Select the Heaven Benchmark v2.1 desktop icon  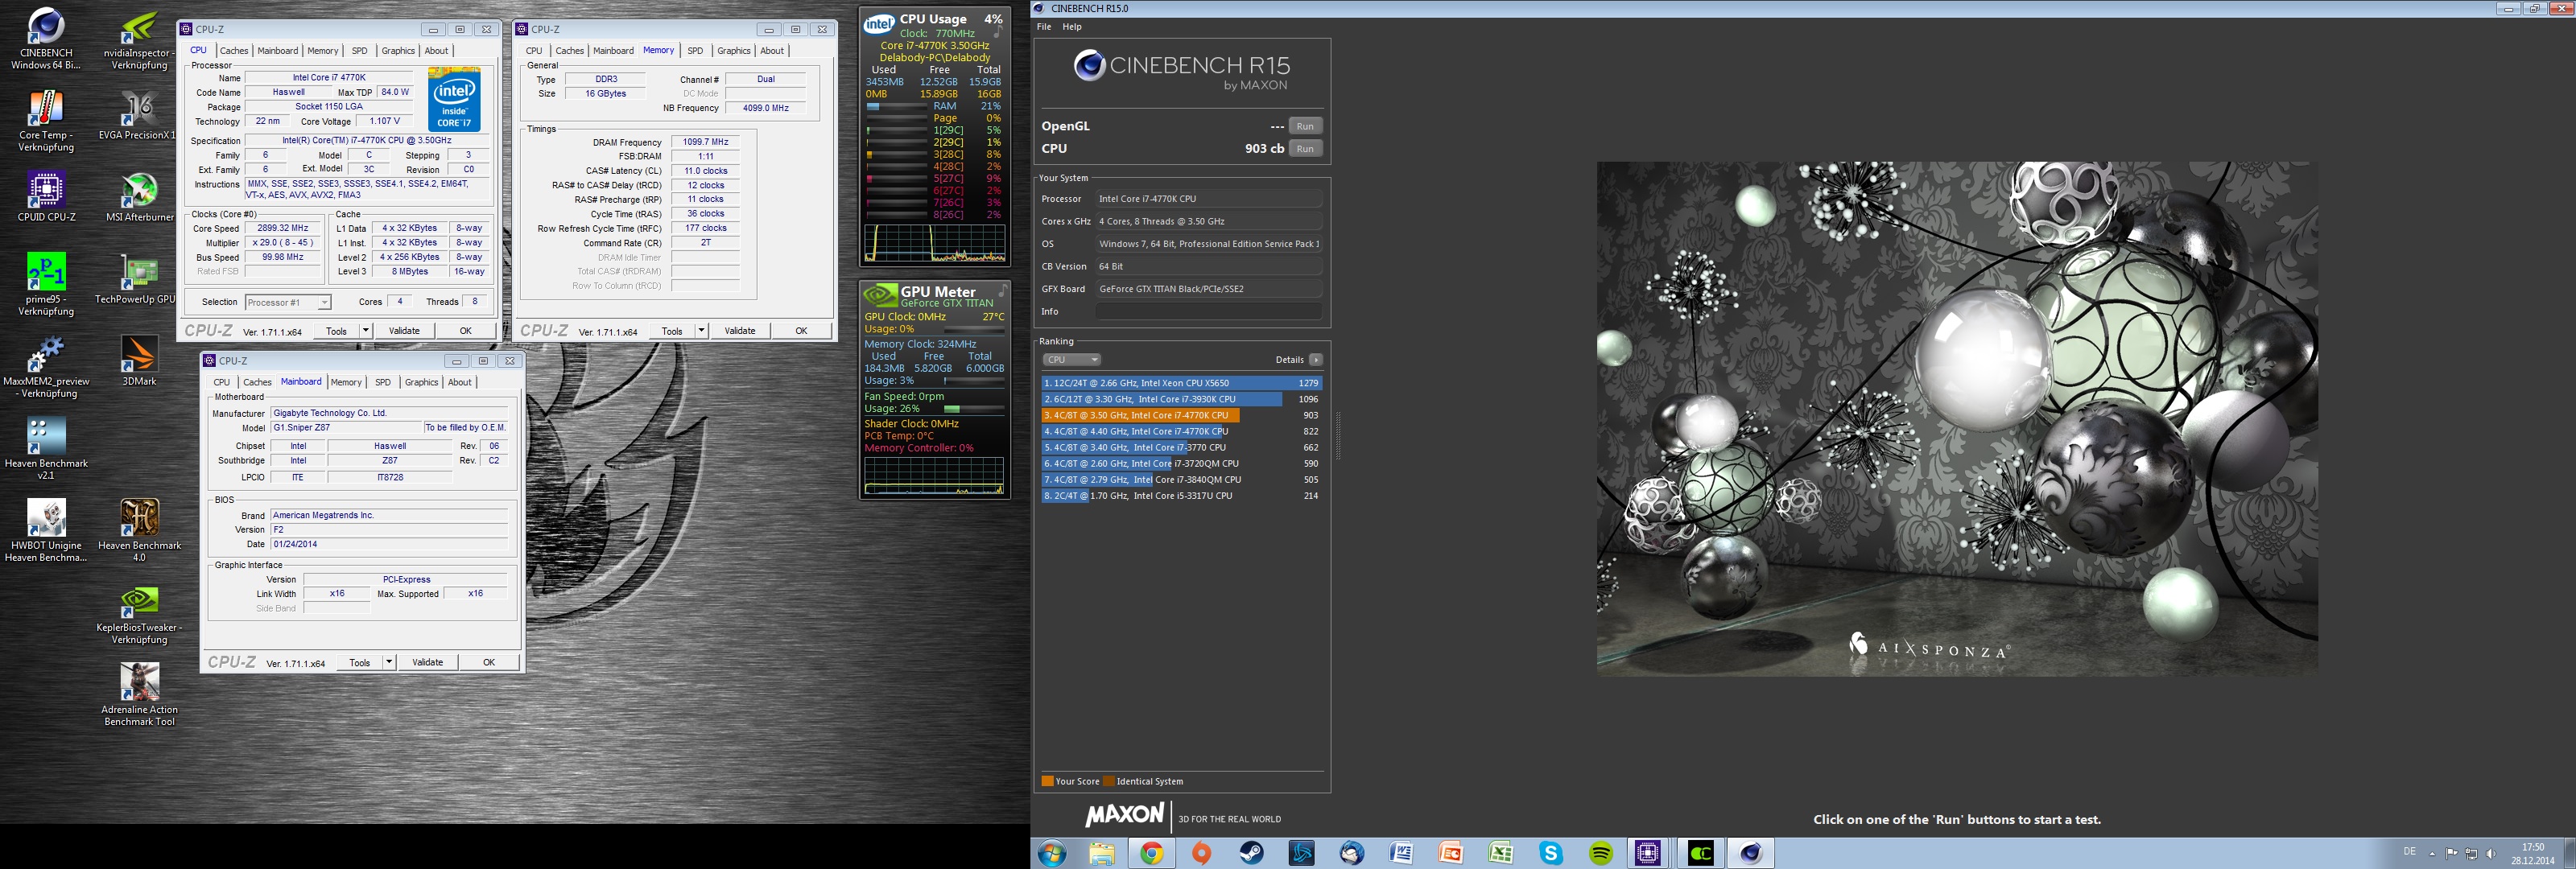pyautogui.click(x=46, y=449)
